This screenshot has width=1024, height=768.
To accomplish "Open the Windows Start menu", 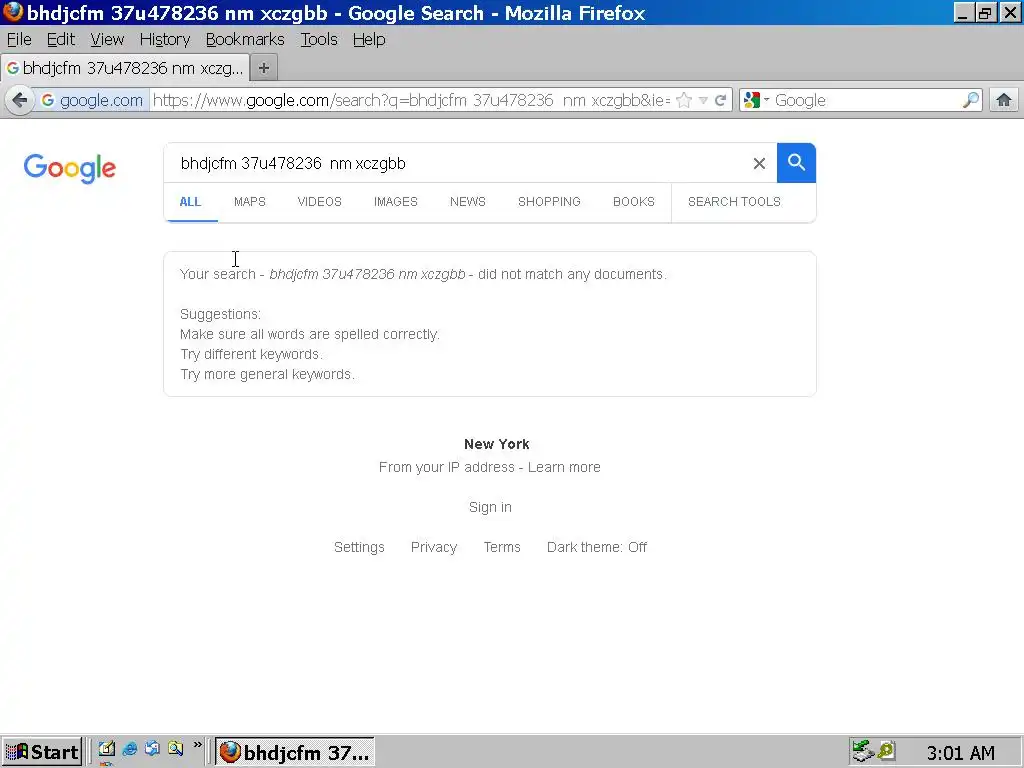I will pos(41,752).
